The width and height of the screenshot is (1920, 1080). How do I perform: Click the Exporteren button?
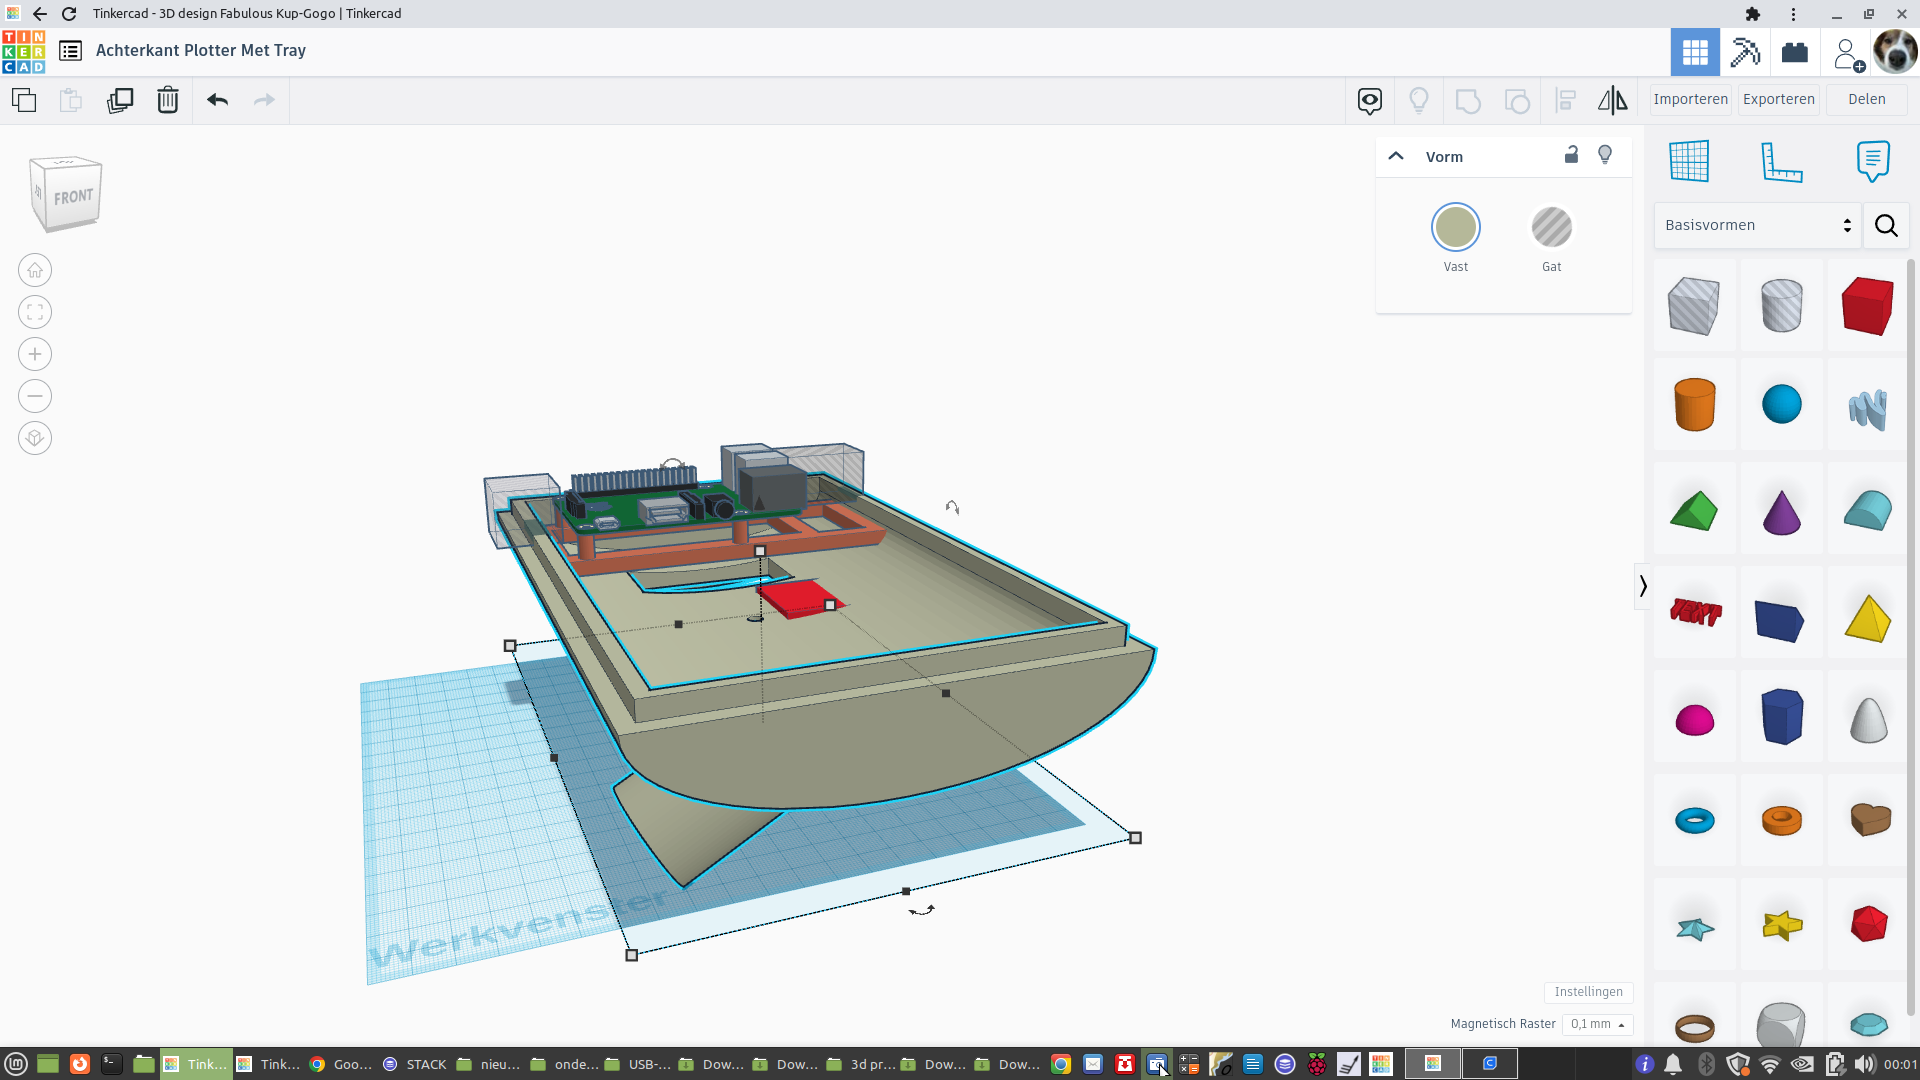(x=1778, y=99)
